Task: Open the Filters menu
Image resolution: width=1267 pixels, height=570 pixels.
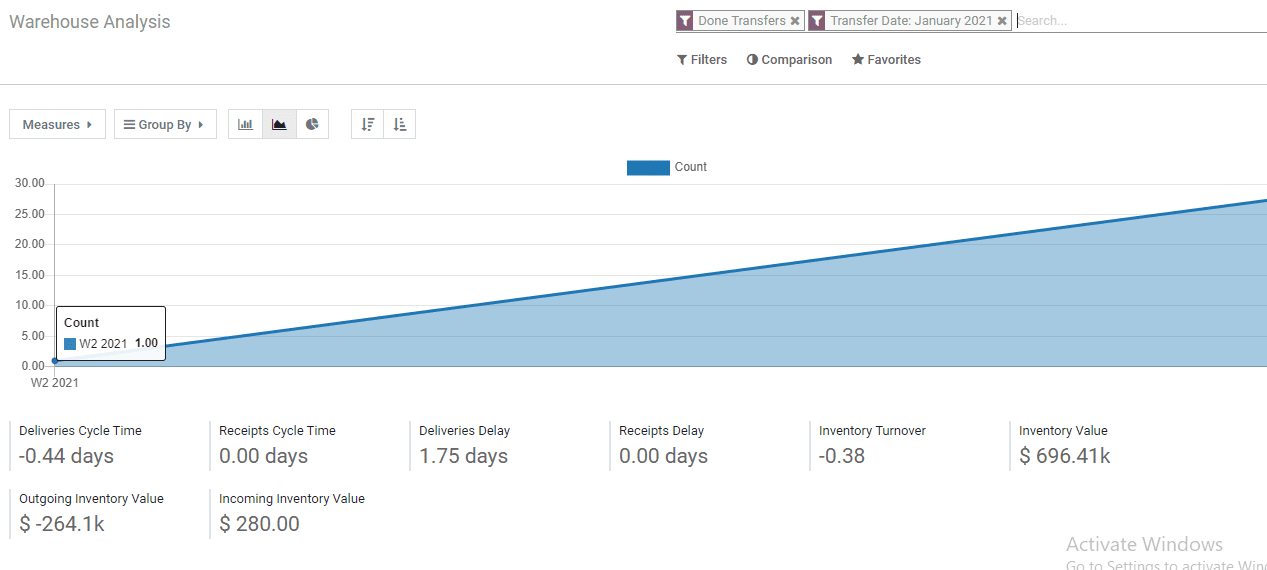Action: click(702, 59)
